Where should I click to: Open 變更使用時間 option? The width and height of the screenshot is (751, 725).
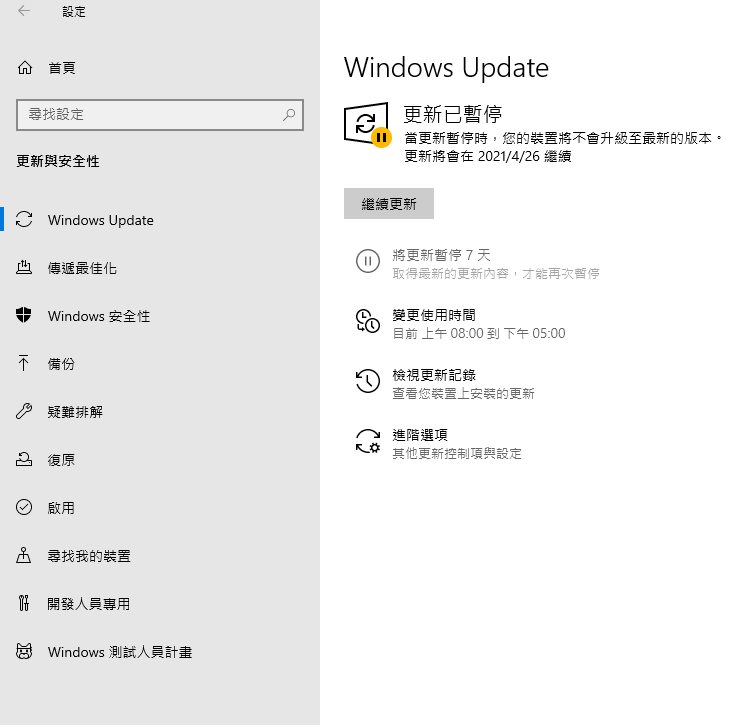[434, 315]
